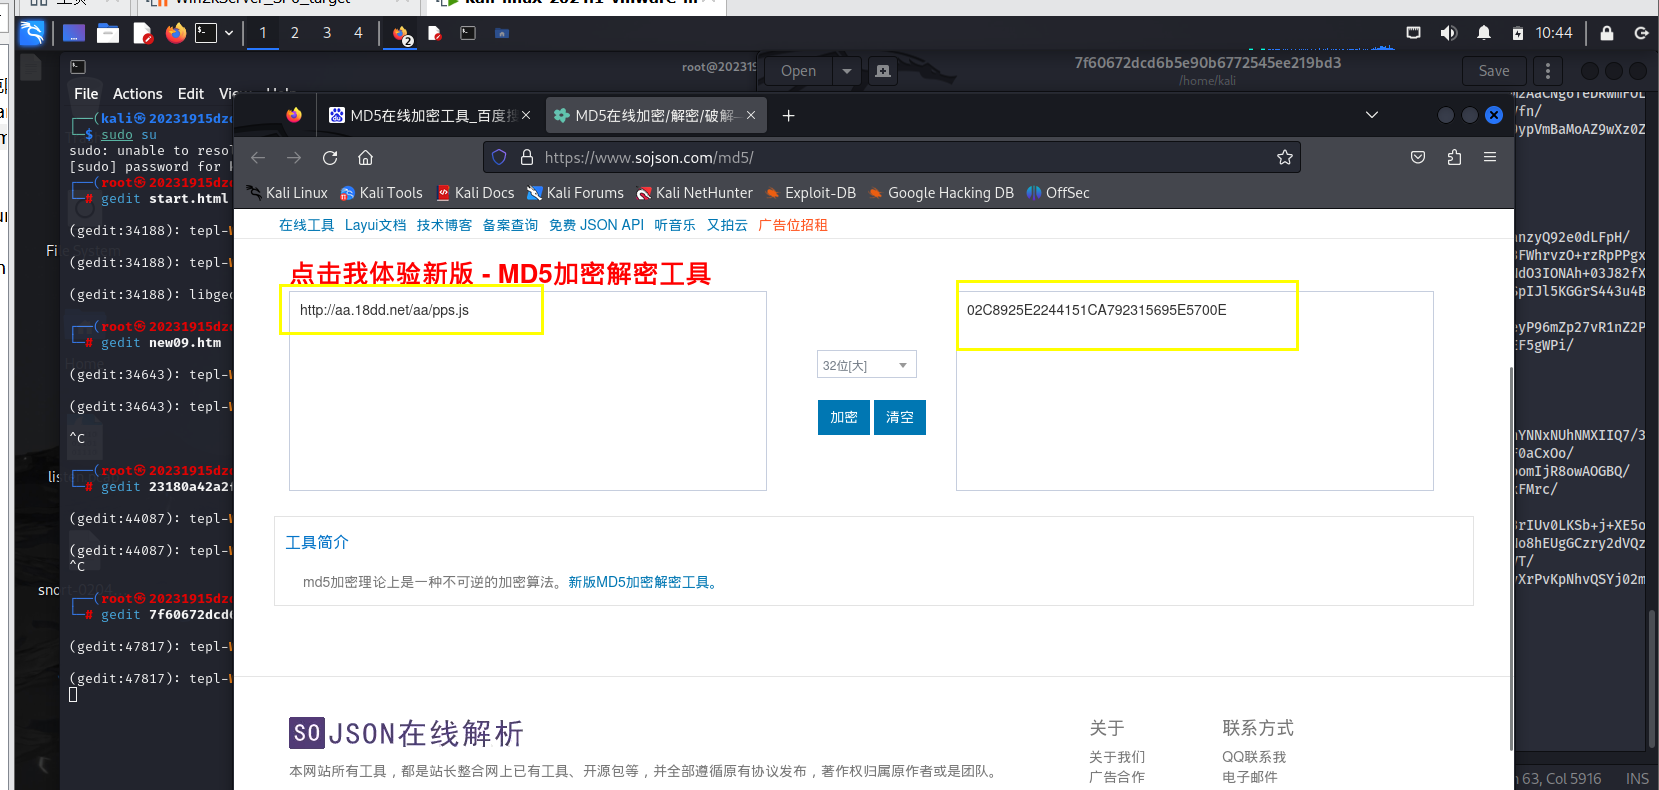Save the page to Pocket
The width and height of the screenshot is (1659, 790).
(x=1418, y=157)
